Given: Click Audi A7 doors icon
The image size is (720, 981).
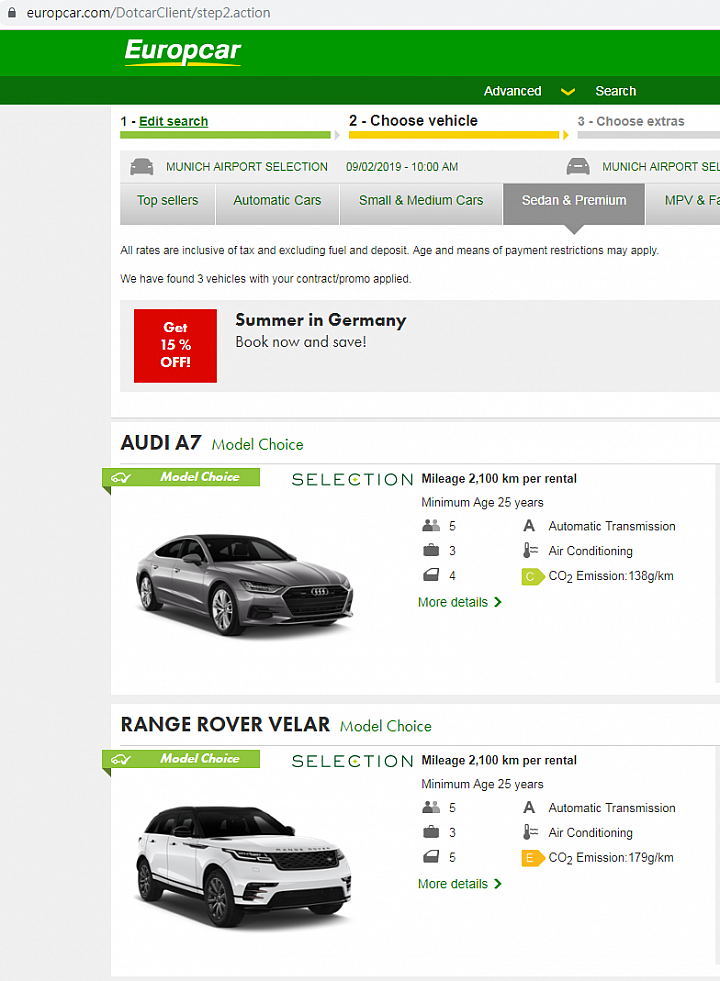Looking at the screenshot, I should tap(431, 575).
